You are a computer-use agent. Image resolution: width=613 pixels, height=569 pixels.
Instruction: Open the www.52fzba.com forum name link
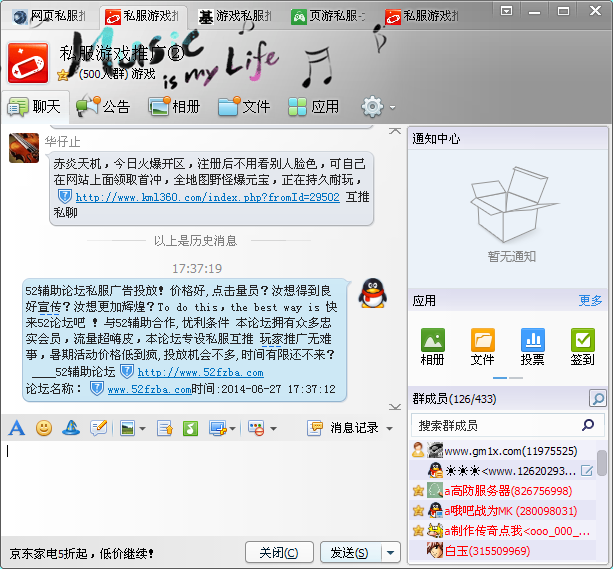pyautogui.click(x=149, y=390)
